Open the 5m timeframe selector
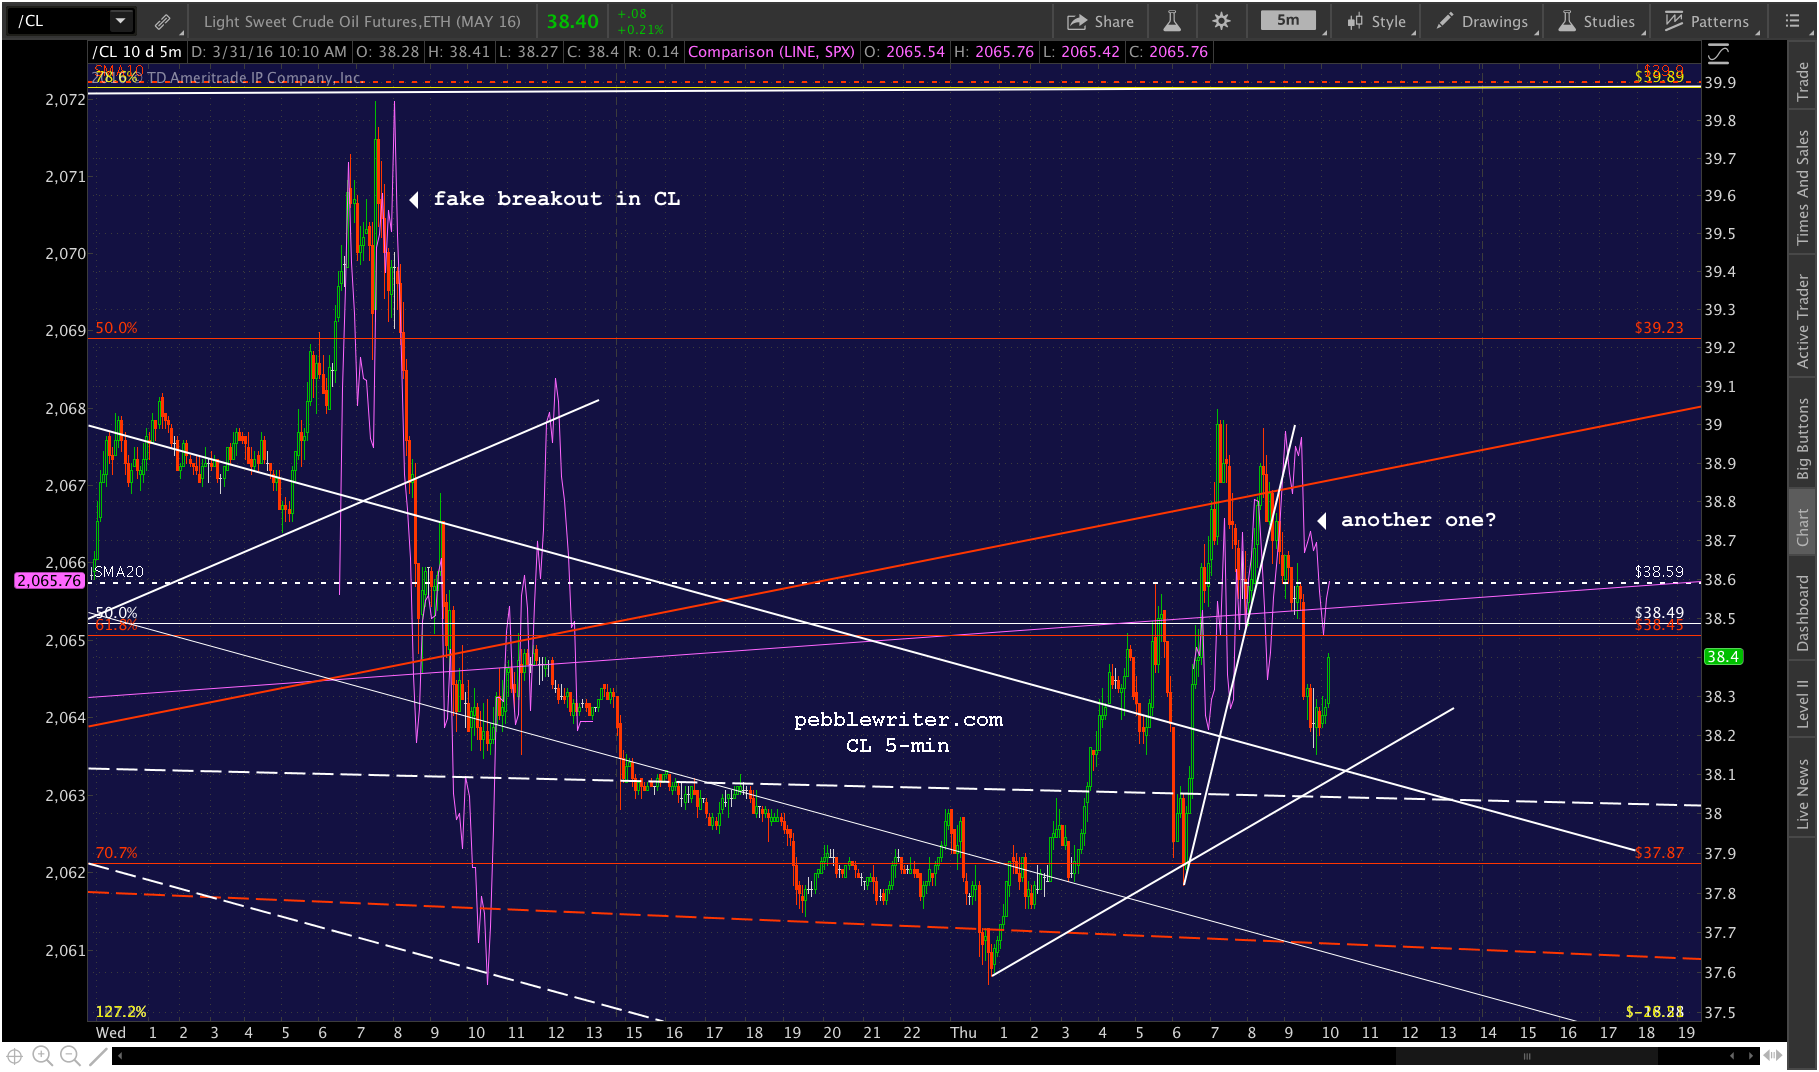The image size is (1819, 1072). pos(1288,20)
